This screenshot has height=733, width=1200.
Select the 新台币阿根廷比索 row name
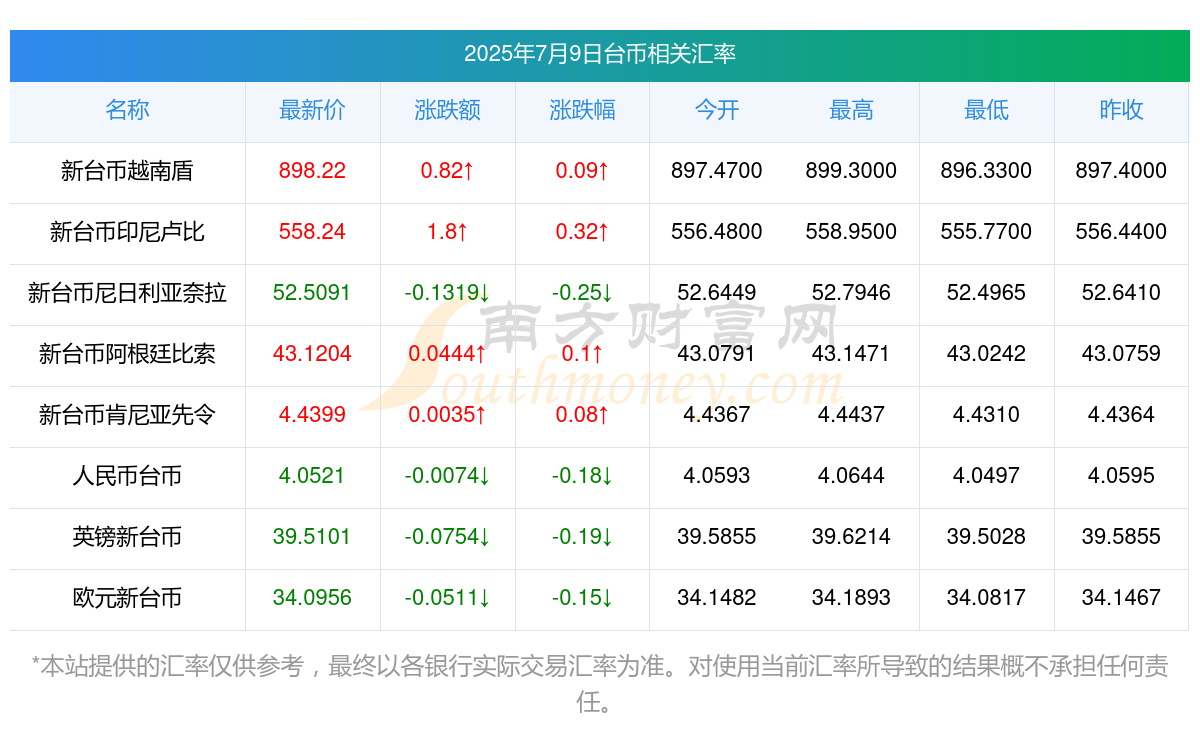click(127, 354)
